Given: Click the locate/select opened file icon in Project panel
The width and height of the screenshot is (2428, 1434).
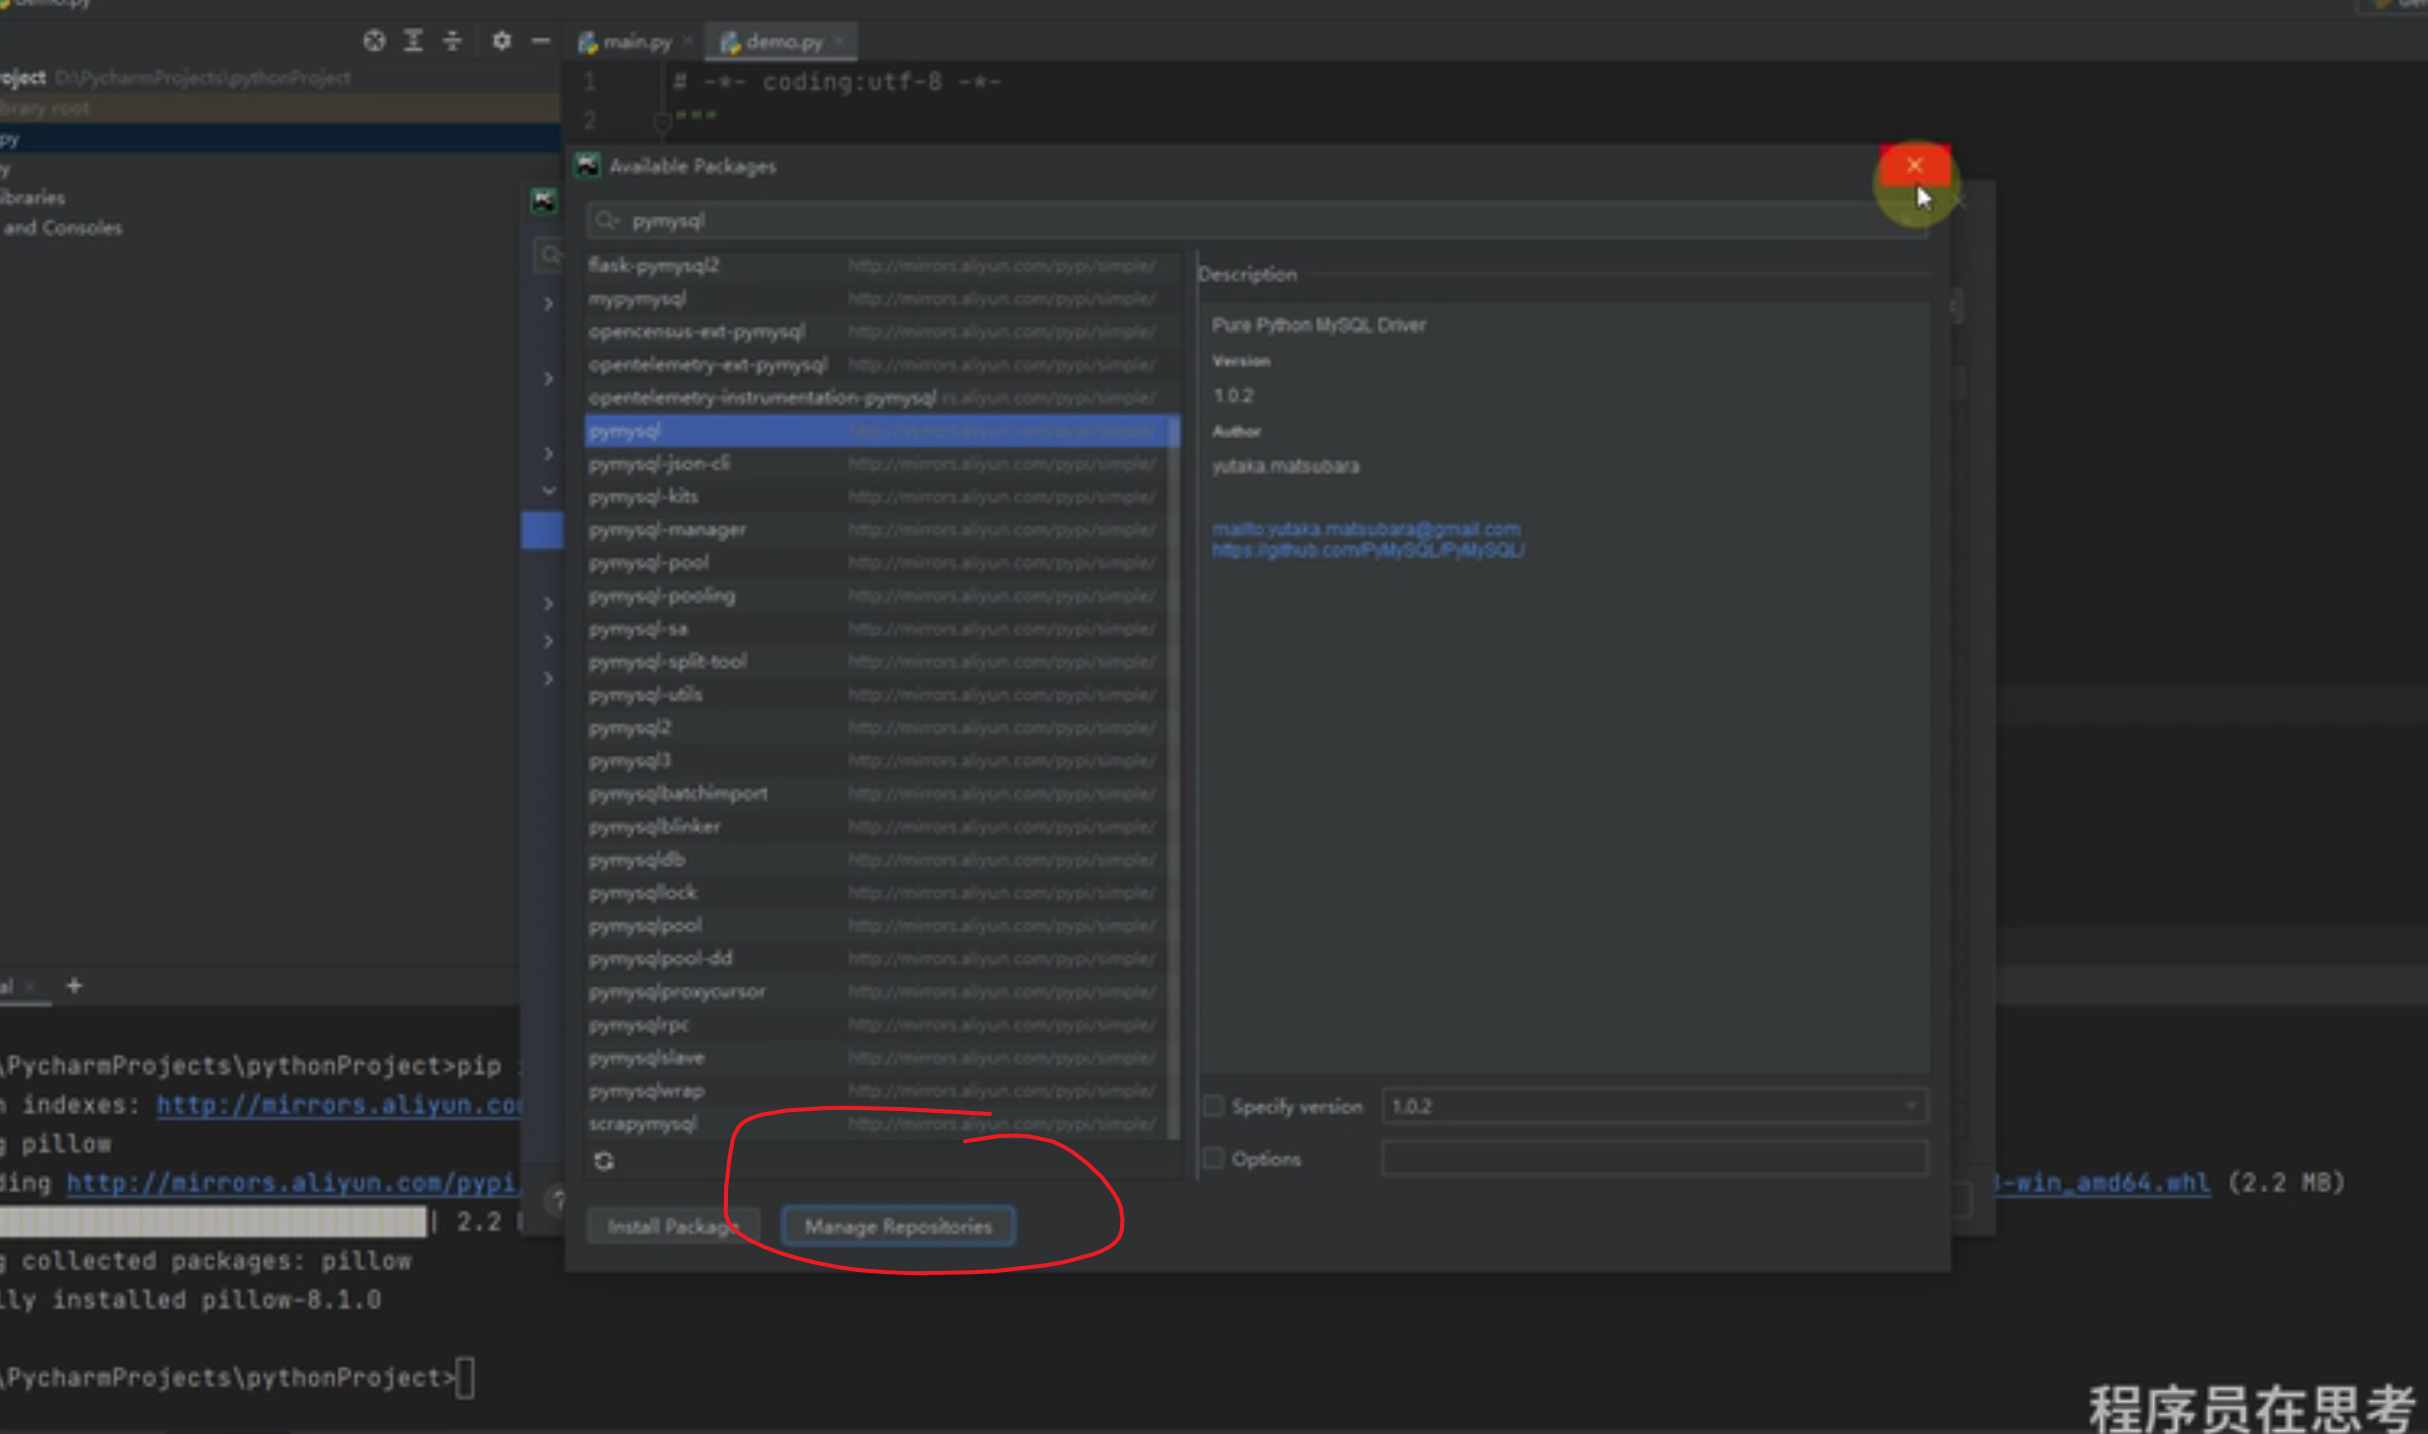Looking at the screenshot, I should tap(374, 41).
